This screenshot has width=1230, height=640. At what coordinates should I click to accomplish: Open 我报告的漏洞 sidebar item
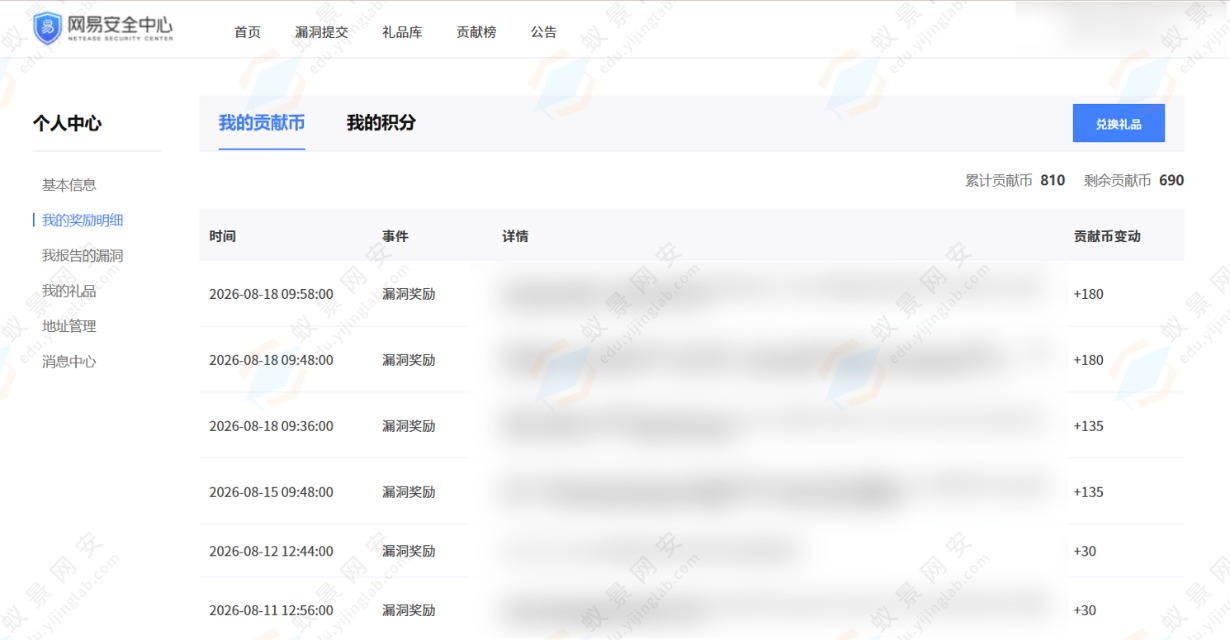point(82,256)
